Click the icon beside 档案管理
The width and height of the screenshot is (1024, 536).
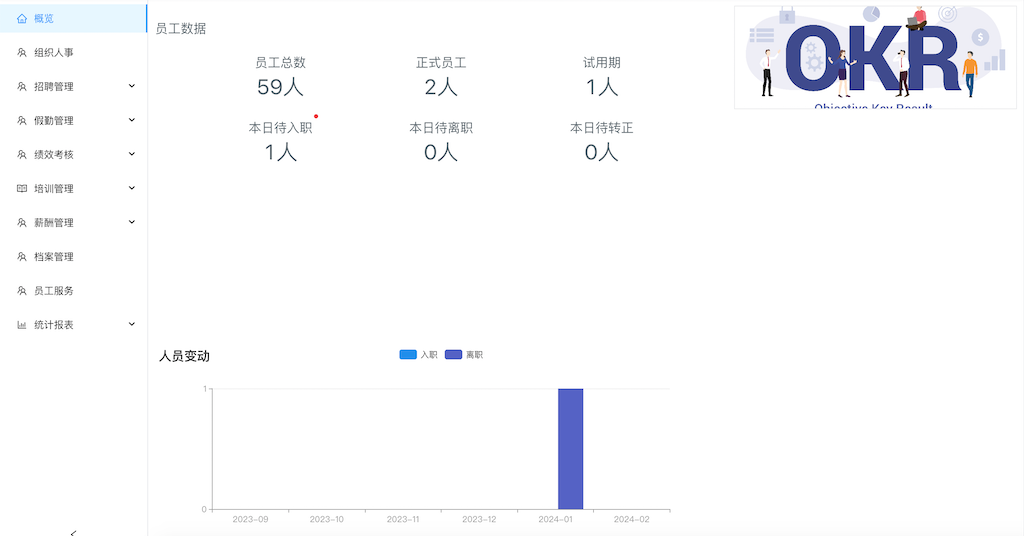(x=22, y=257)
